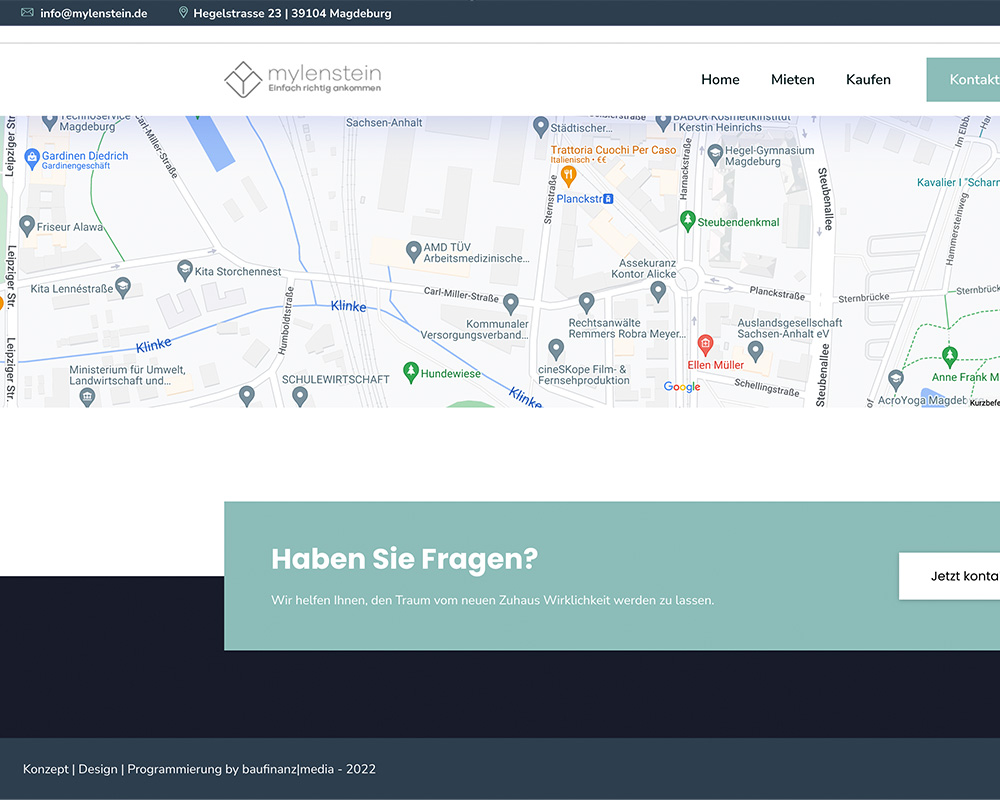The height and width of the screenshot is (800, 1000).
Task: Click the Jetzt kontaktieren button
Action: 950,576
